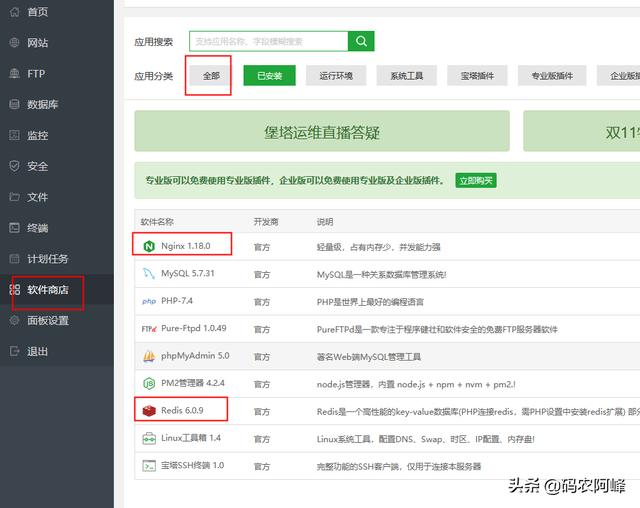Click the 开发商 column header
The image size is (640, 508).
tap(266, 222)
